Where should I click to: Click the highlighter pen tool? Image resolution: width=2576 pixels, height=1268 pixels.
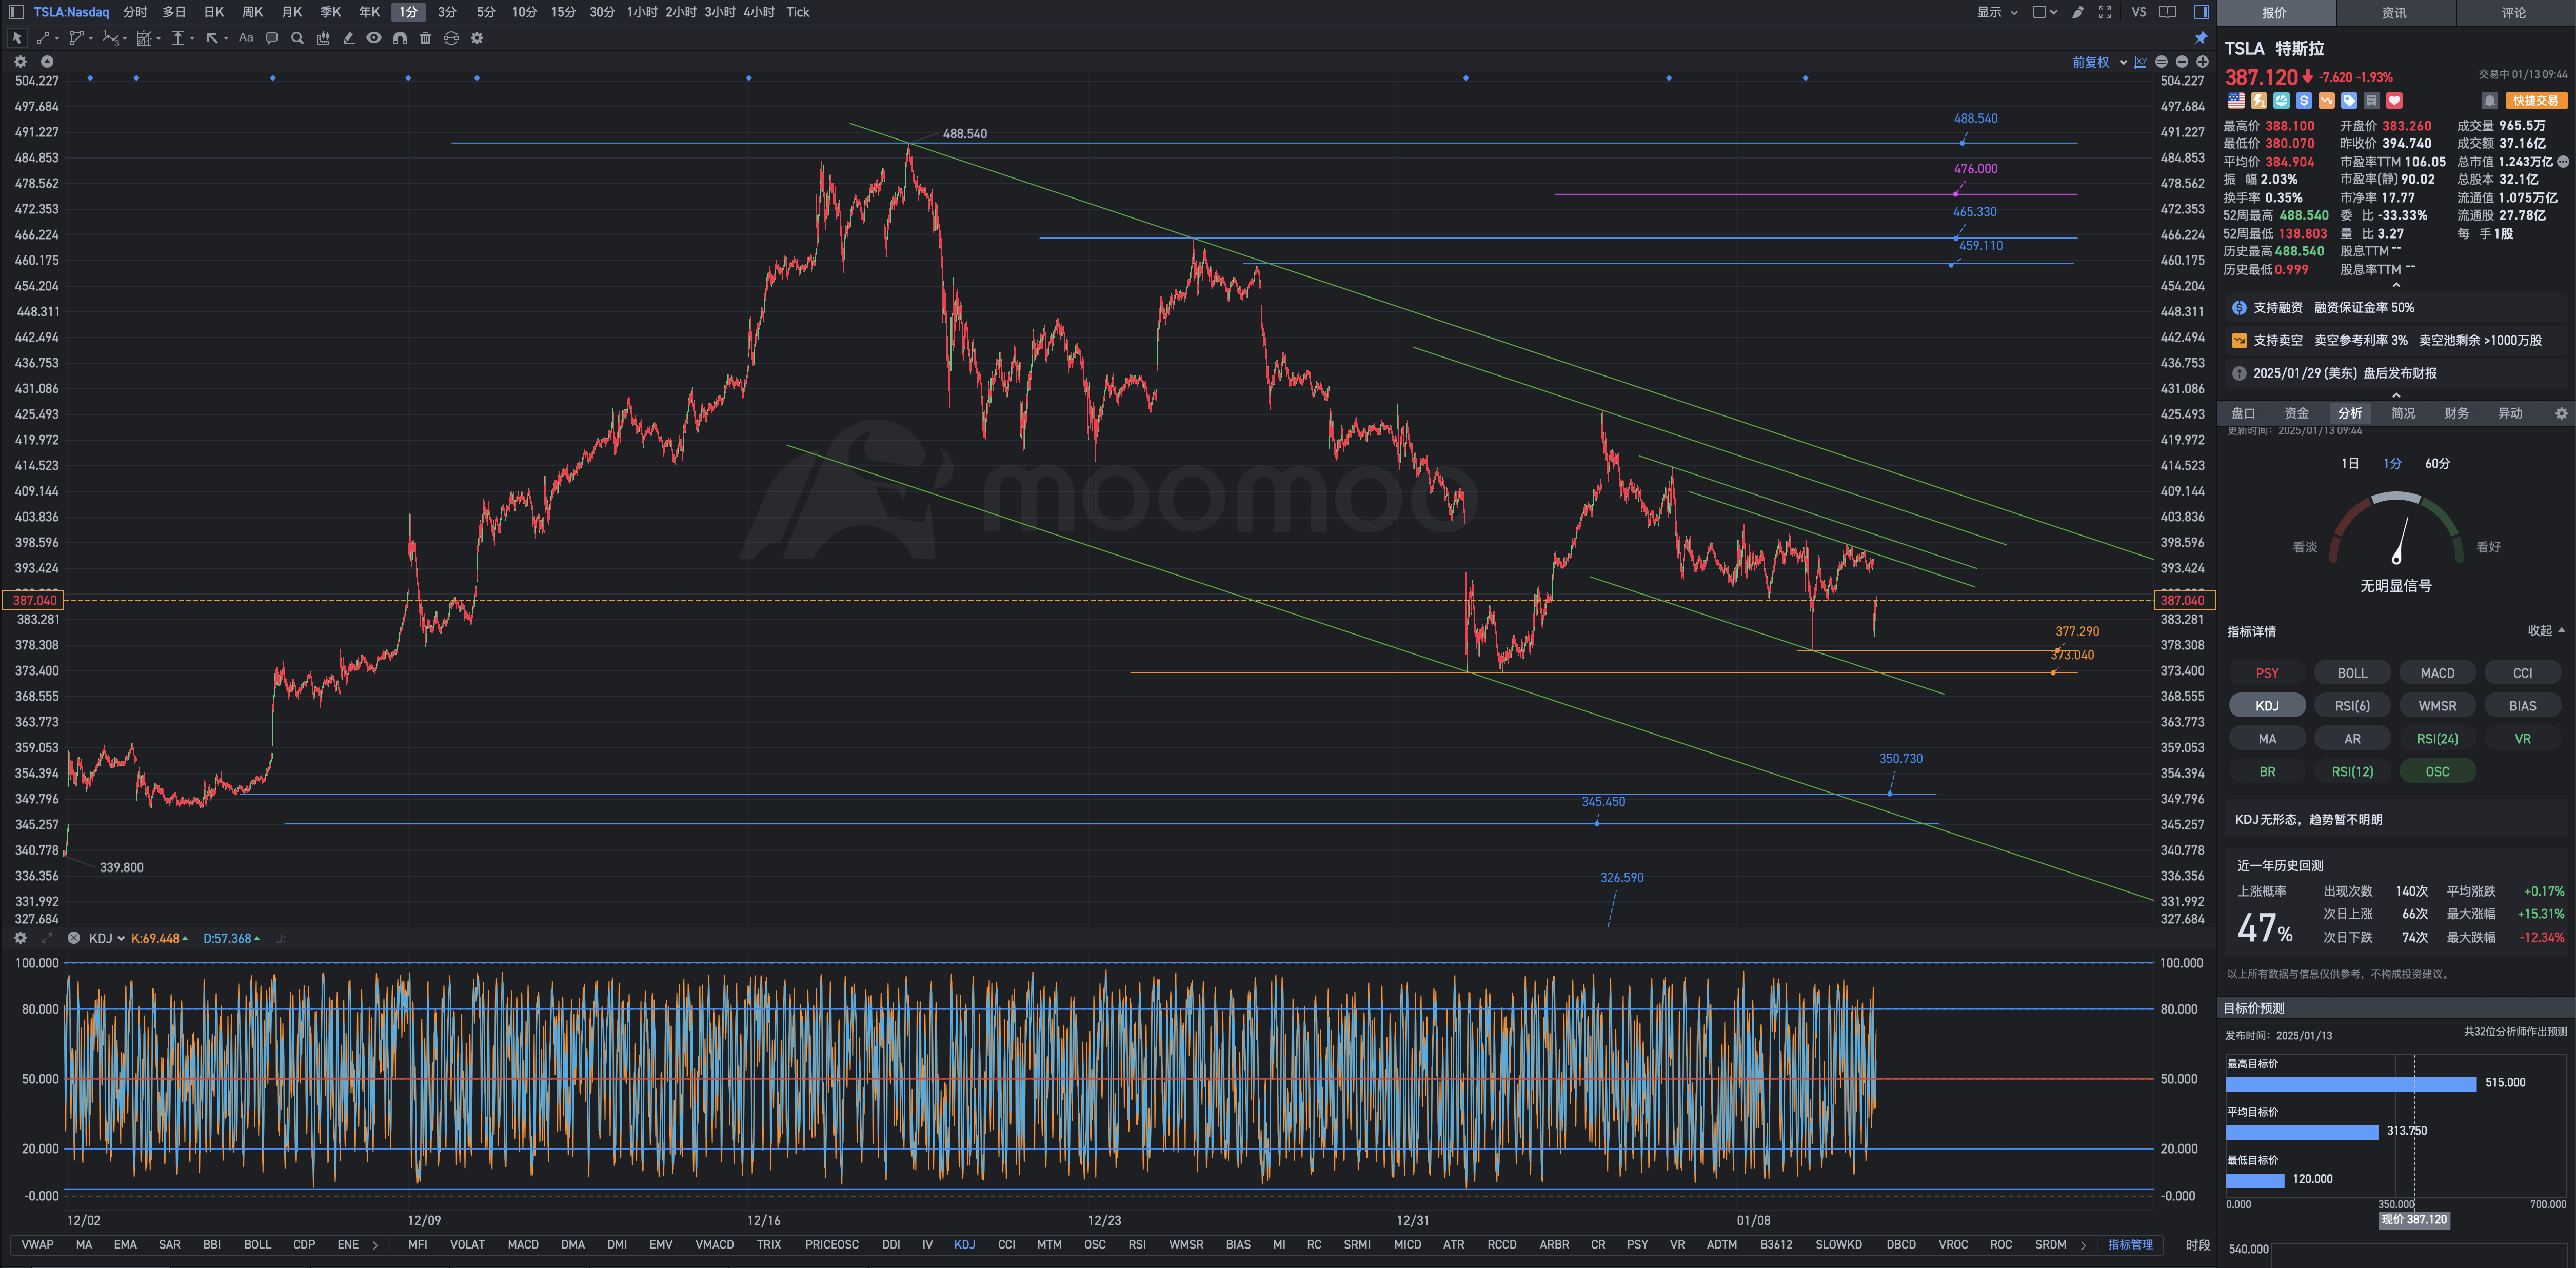[348, 38]
